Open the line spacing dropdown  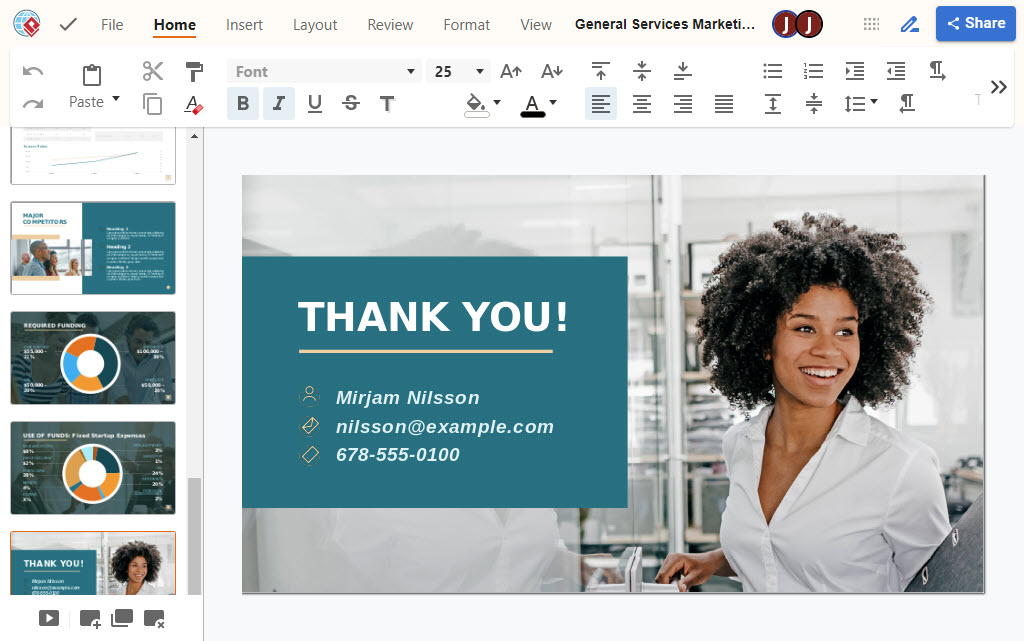coord(860,103)
